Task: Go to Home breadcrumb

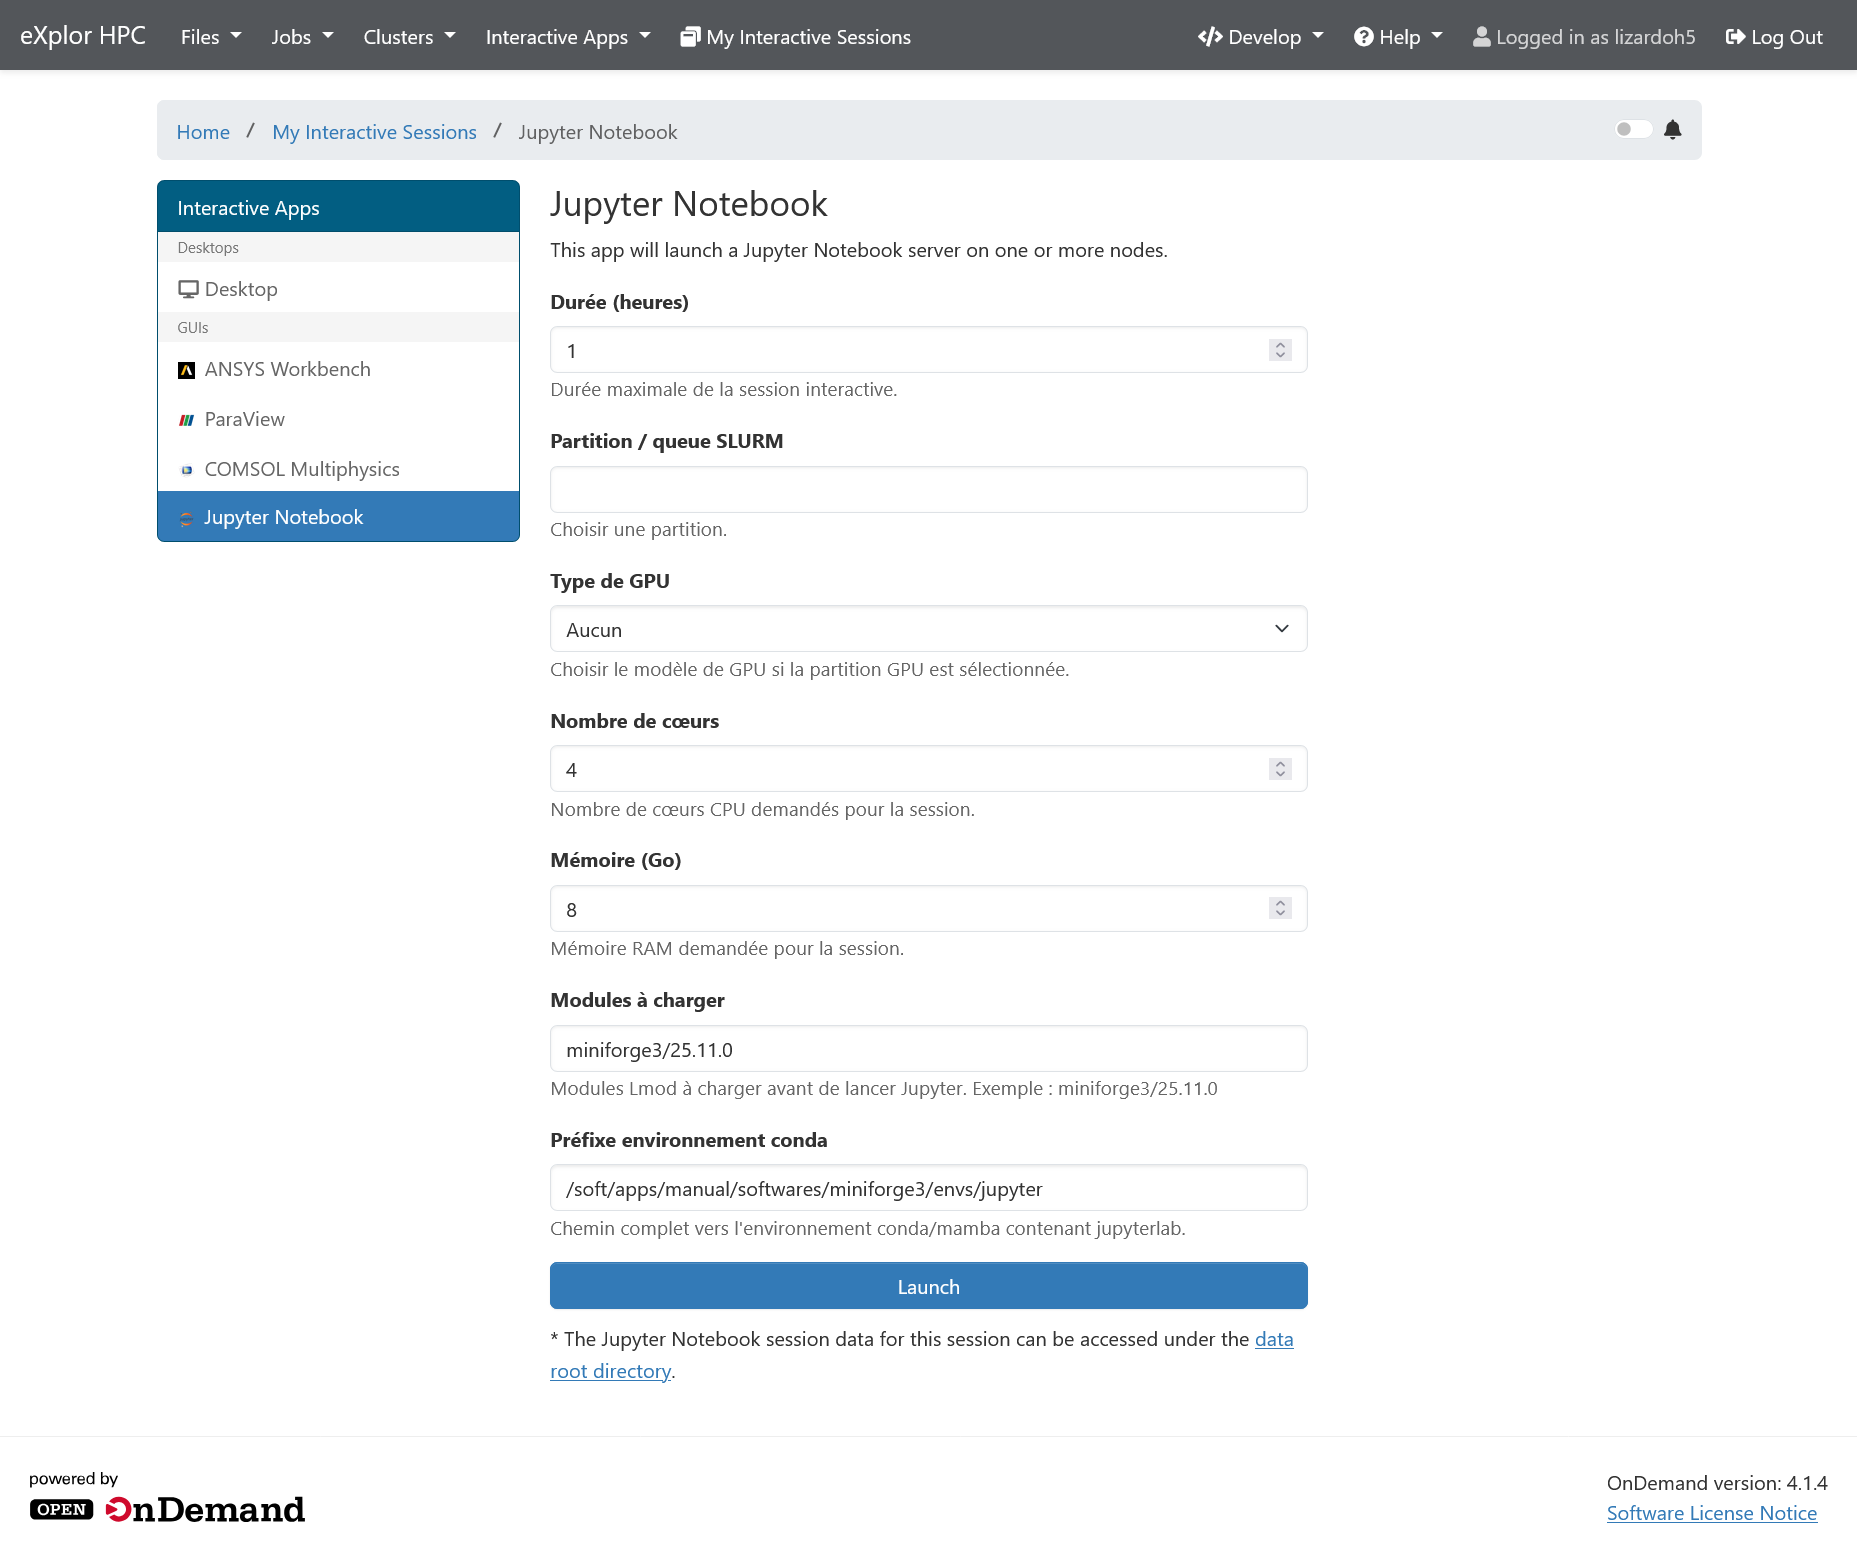Action: tap(203, 132)
